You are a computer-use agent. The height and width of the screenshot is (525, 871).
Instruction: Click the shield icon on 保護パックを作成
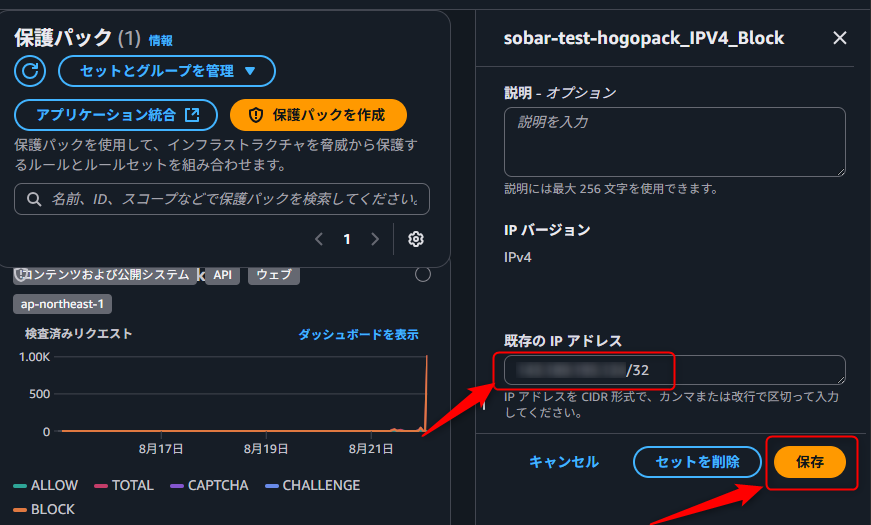click(x=255, y=115)
